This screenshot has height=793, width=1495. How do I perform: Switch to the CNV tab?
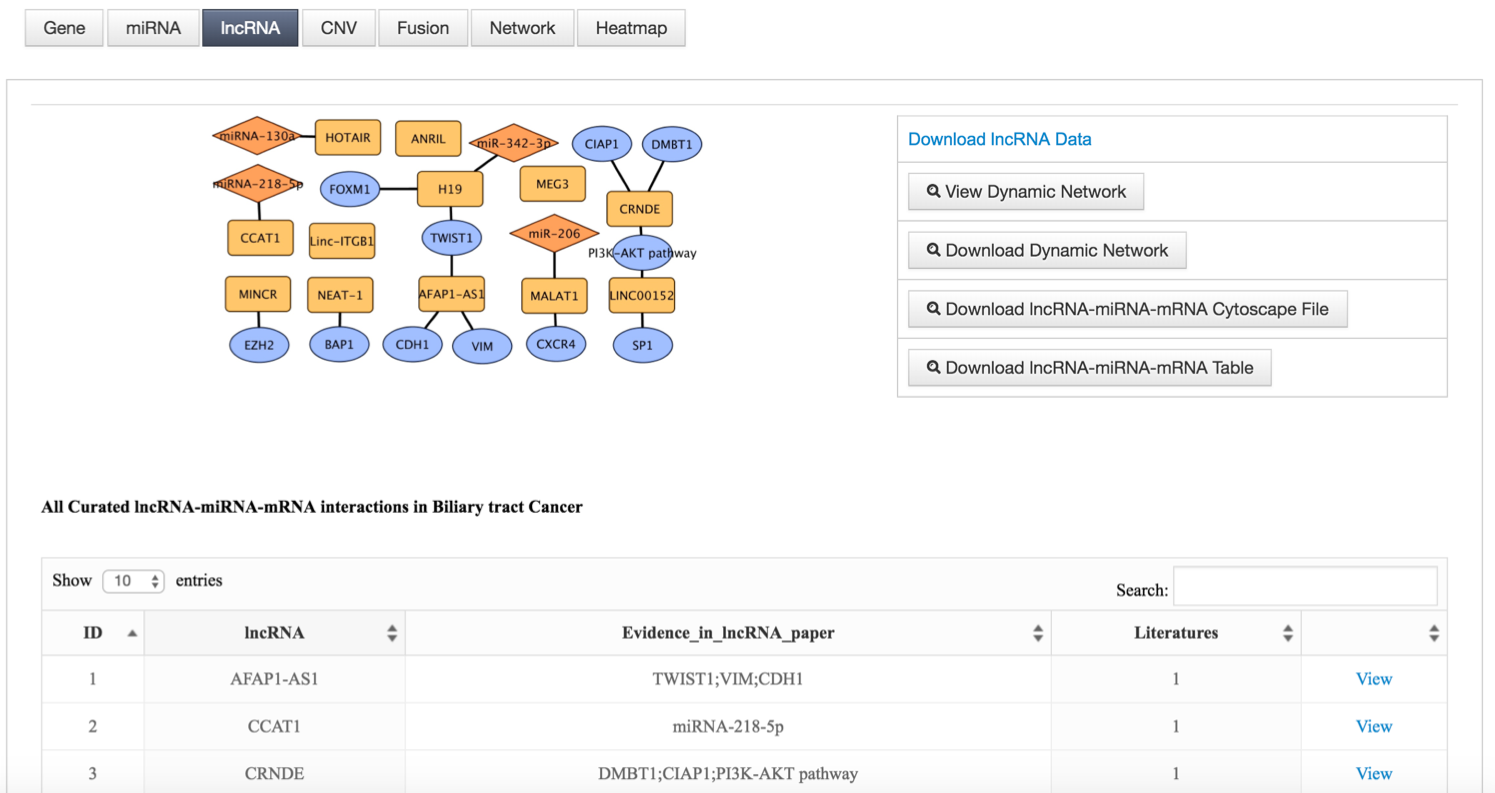[339, 28]
